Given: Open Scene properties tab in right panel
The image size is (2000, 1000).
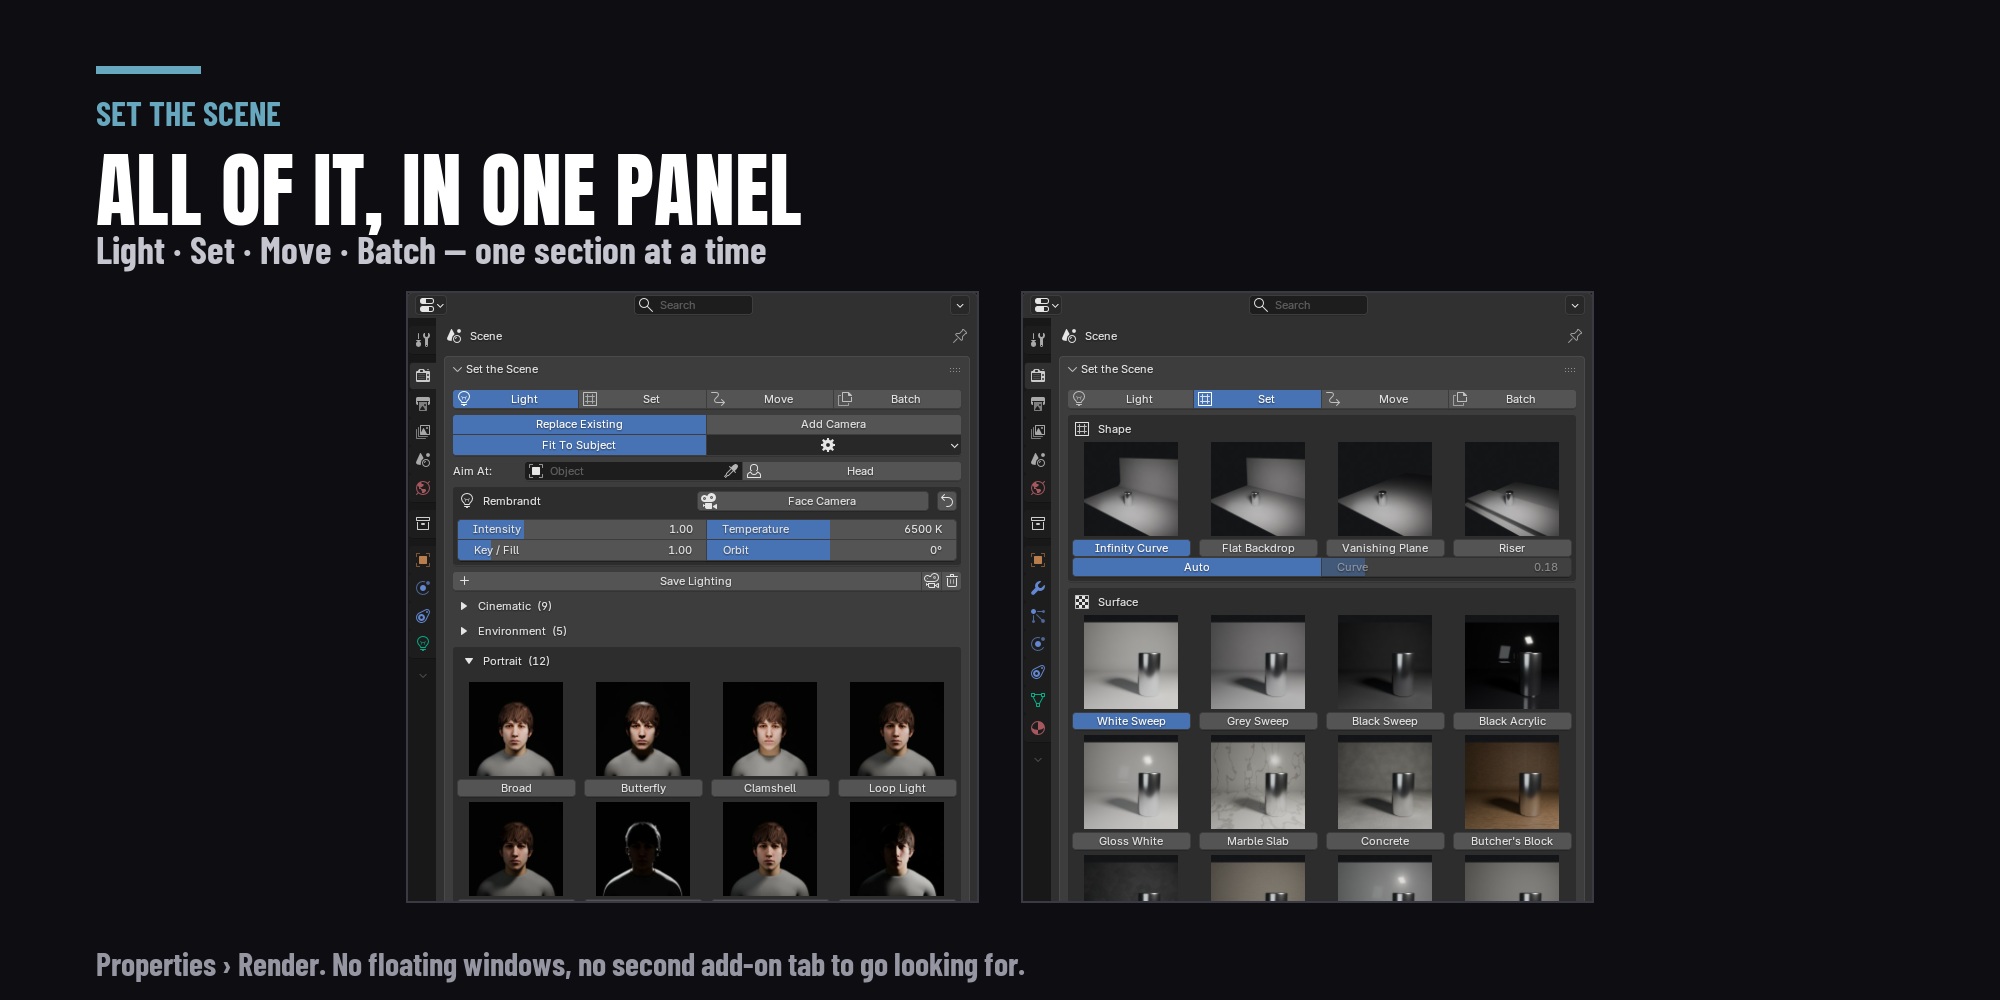Looking at the screenshot, I should [x=1038, y=460].
